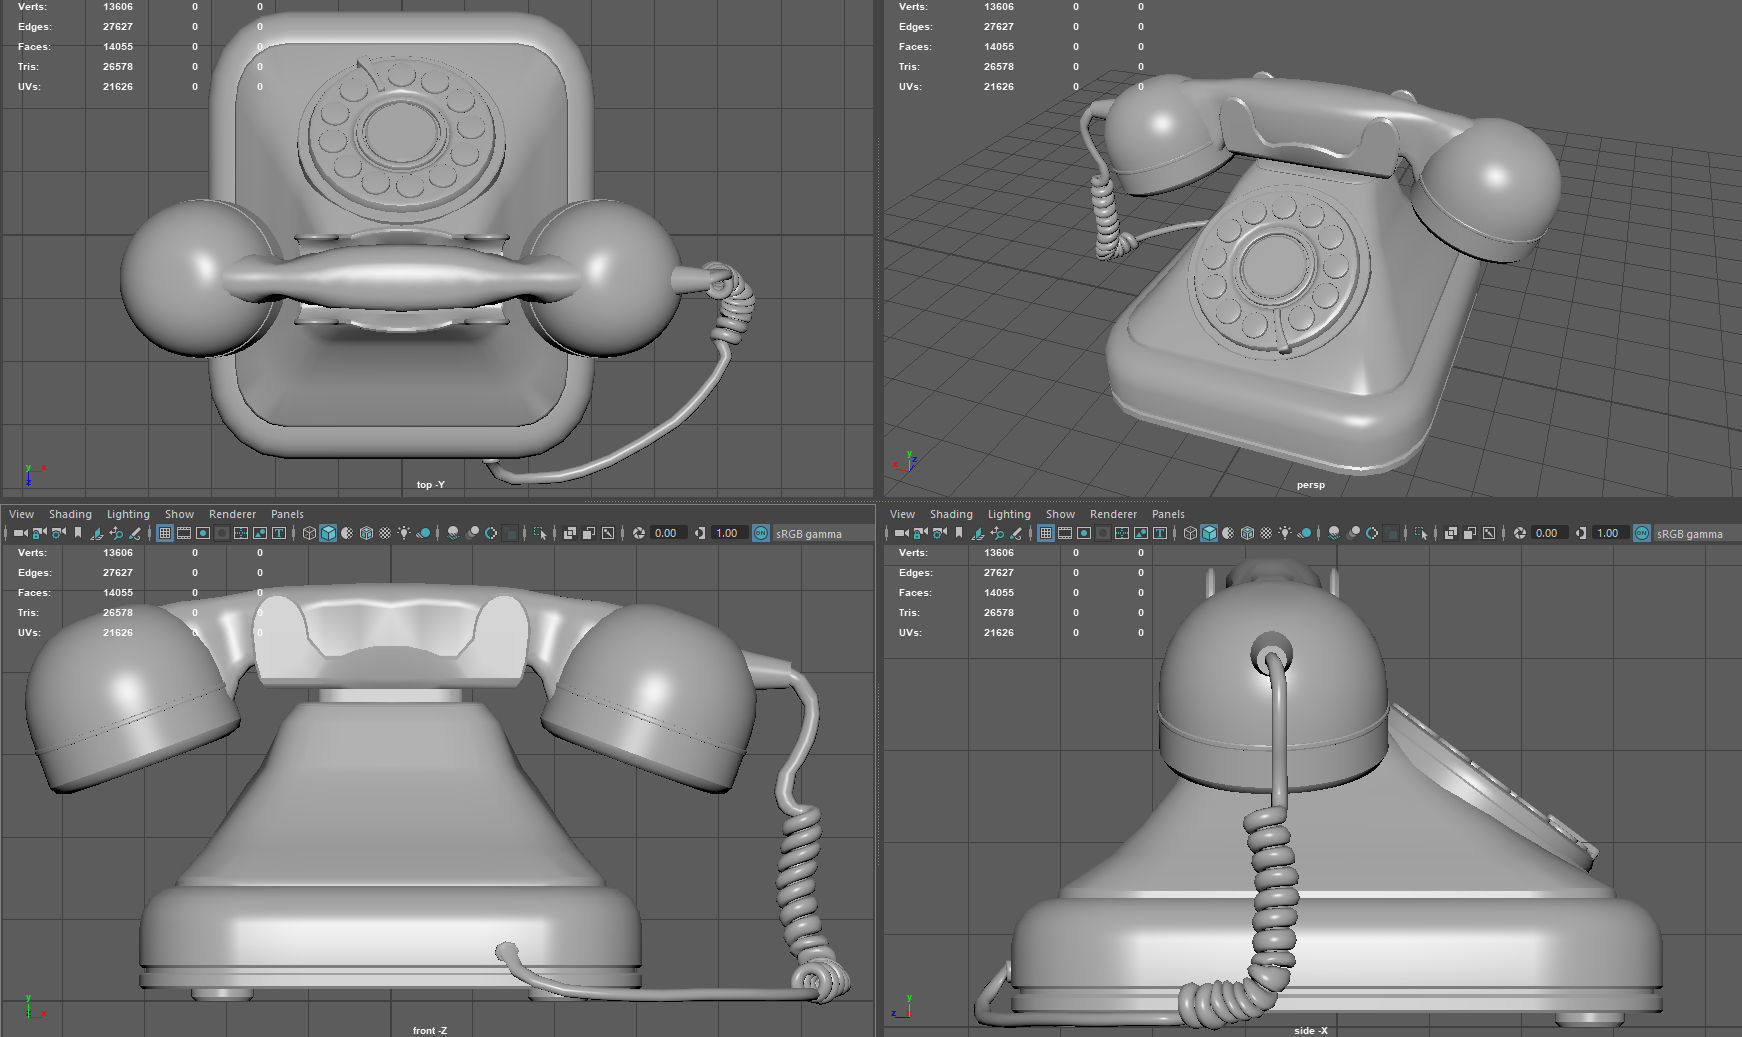Open Show menu of side view panel
The width and height of the screenshot is (1742, 1037).
[x=1060, y=514]
